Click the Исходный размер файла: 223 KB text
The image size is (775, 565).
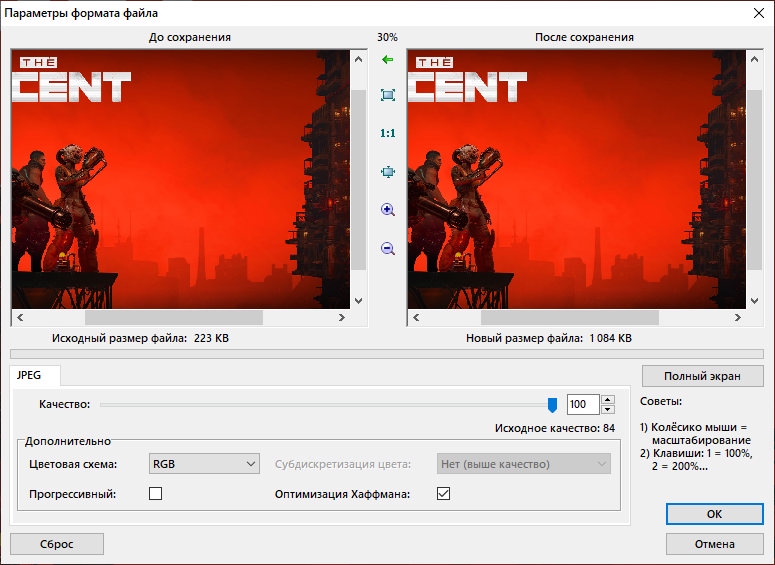(x=140, y=338)
